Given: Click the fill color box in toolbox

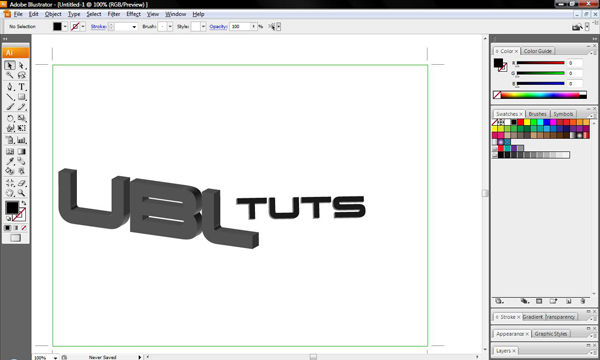Looking at the screenshot, I should pyautogui.click(x=12, y=208).
